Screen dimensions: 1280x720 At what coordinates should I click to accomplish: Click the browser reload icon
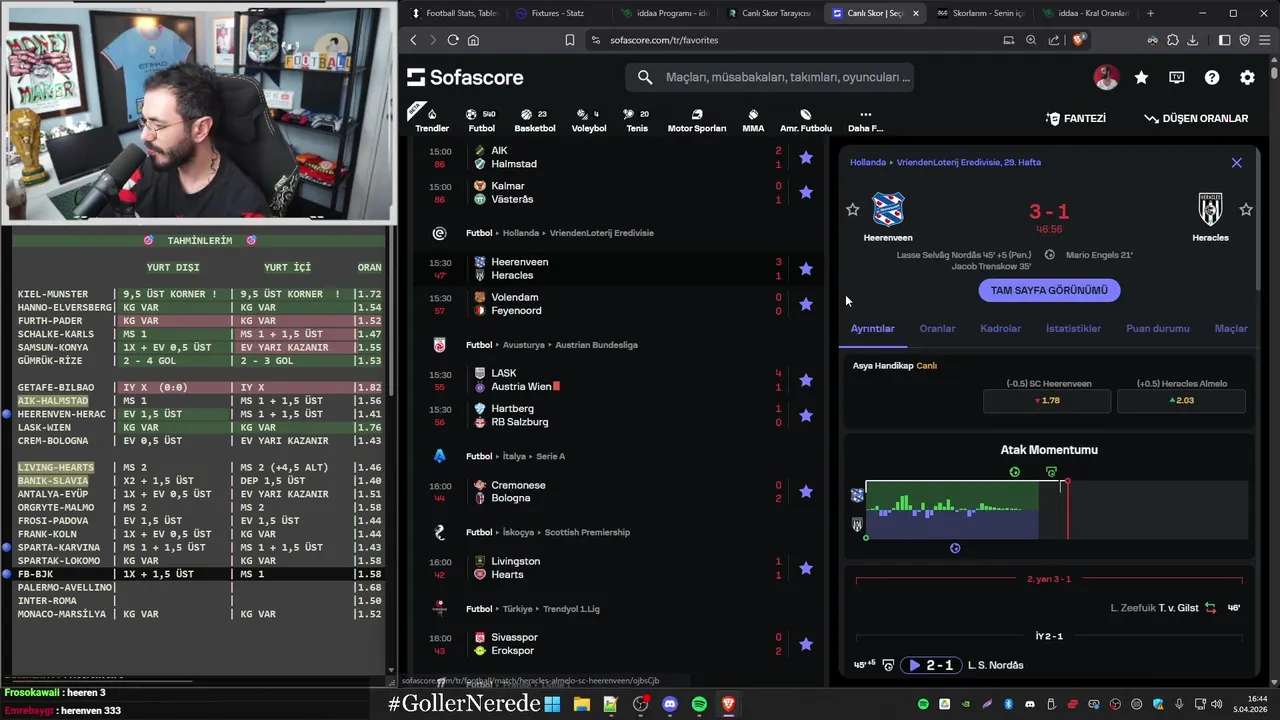click(453, 40)
